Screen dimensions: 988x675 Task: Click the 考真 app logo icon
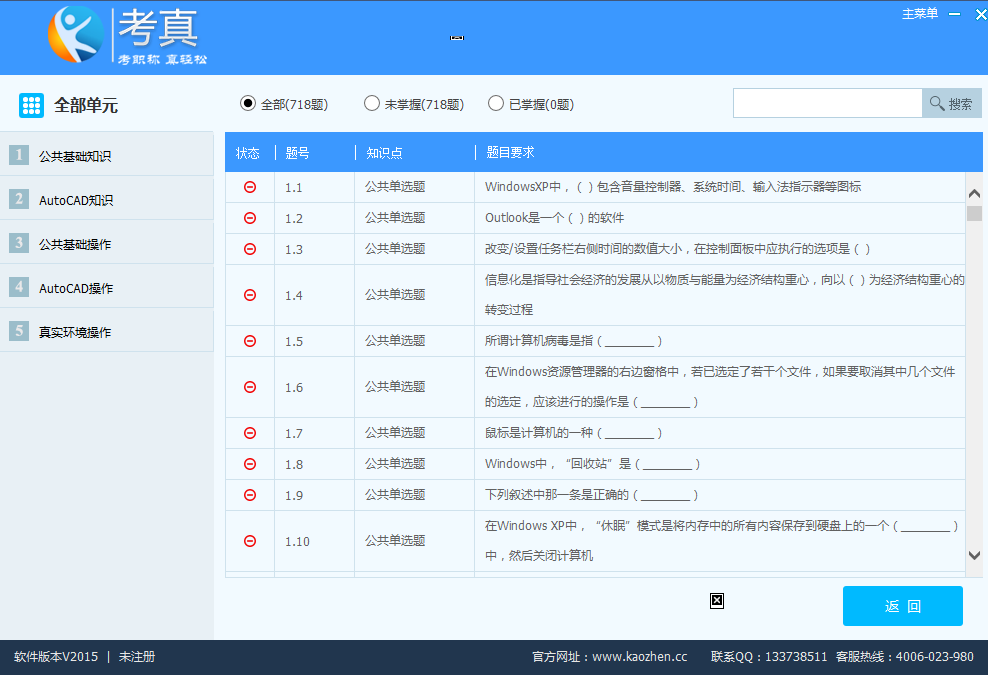point(75,35)
